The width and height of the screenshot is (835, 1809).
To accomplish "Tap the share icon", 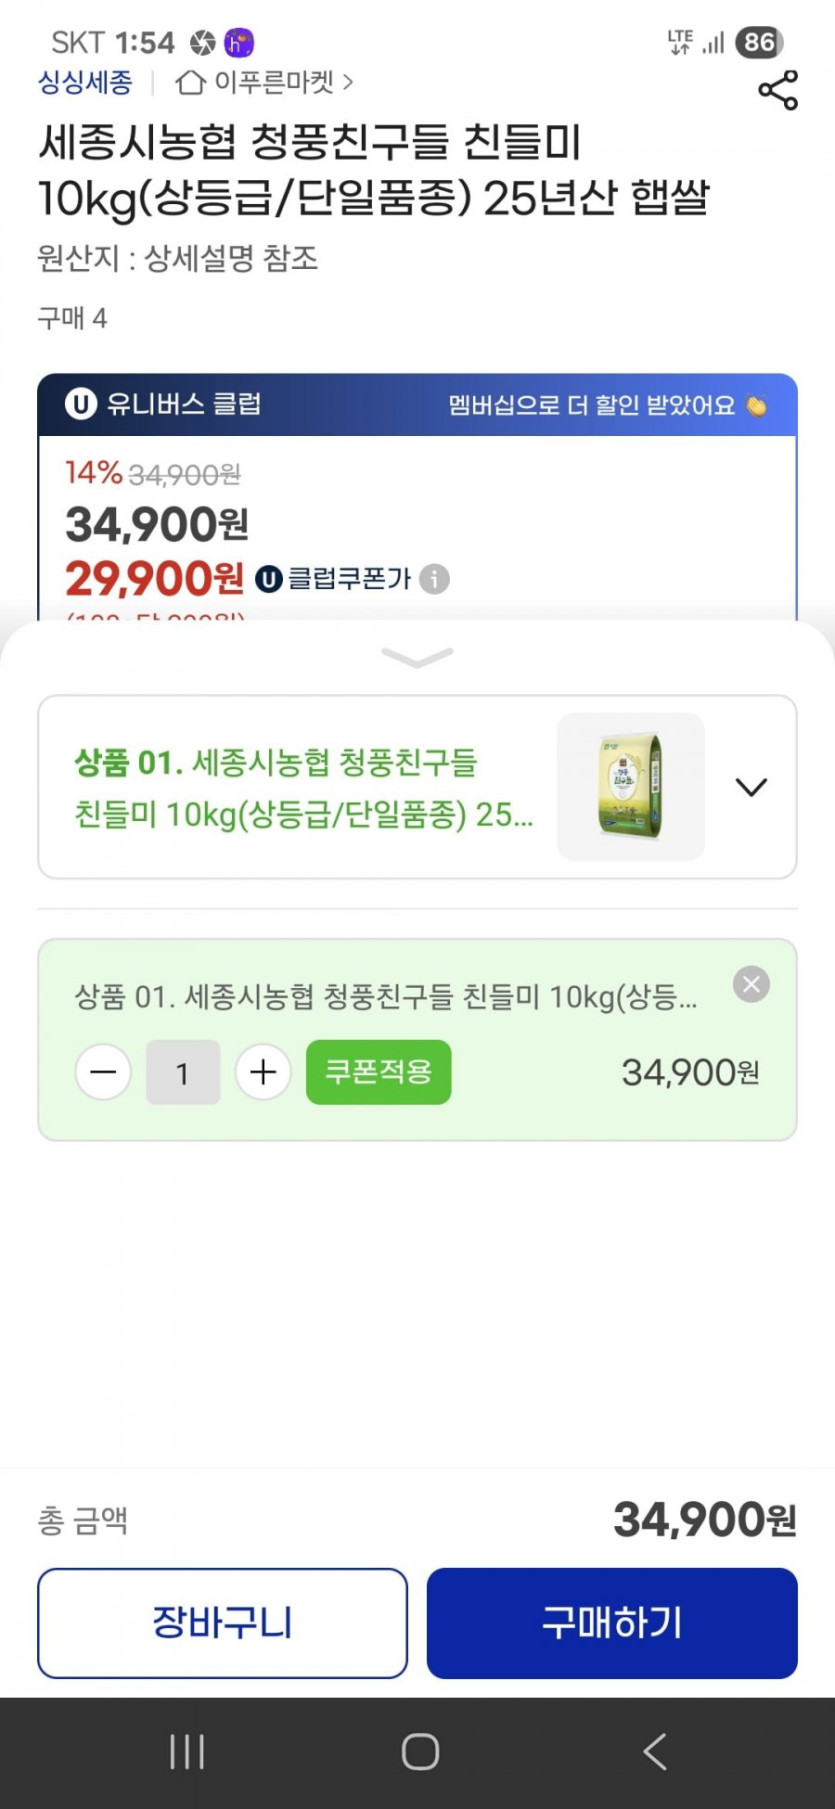I will coord(778,90).
